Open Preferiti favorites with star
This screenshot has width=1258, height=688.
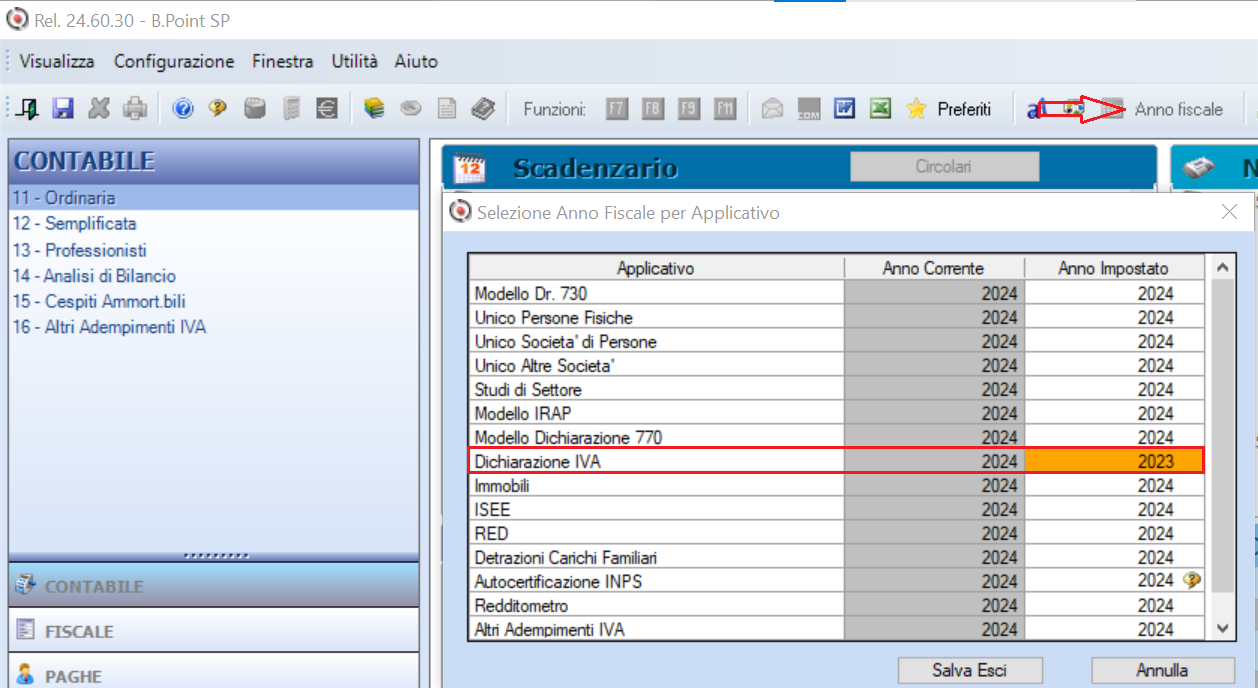tap(948, 109)
